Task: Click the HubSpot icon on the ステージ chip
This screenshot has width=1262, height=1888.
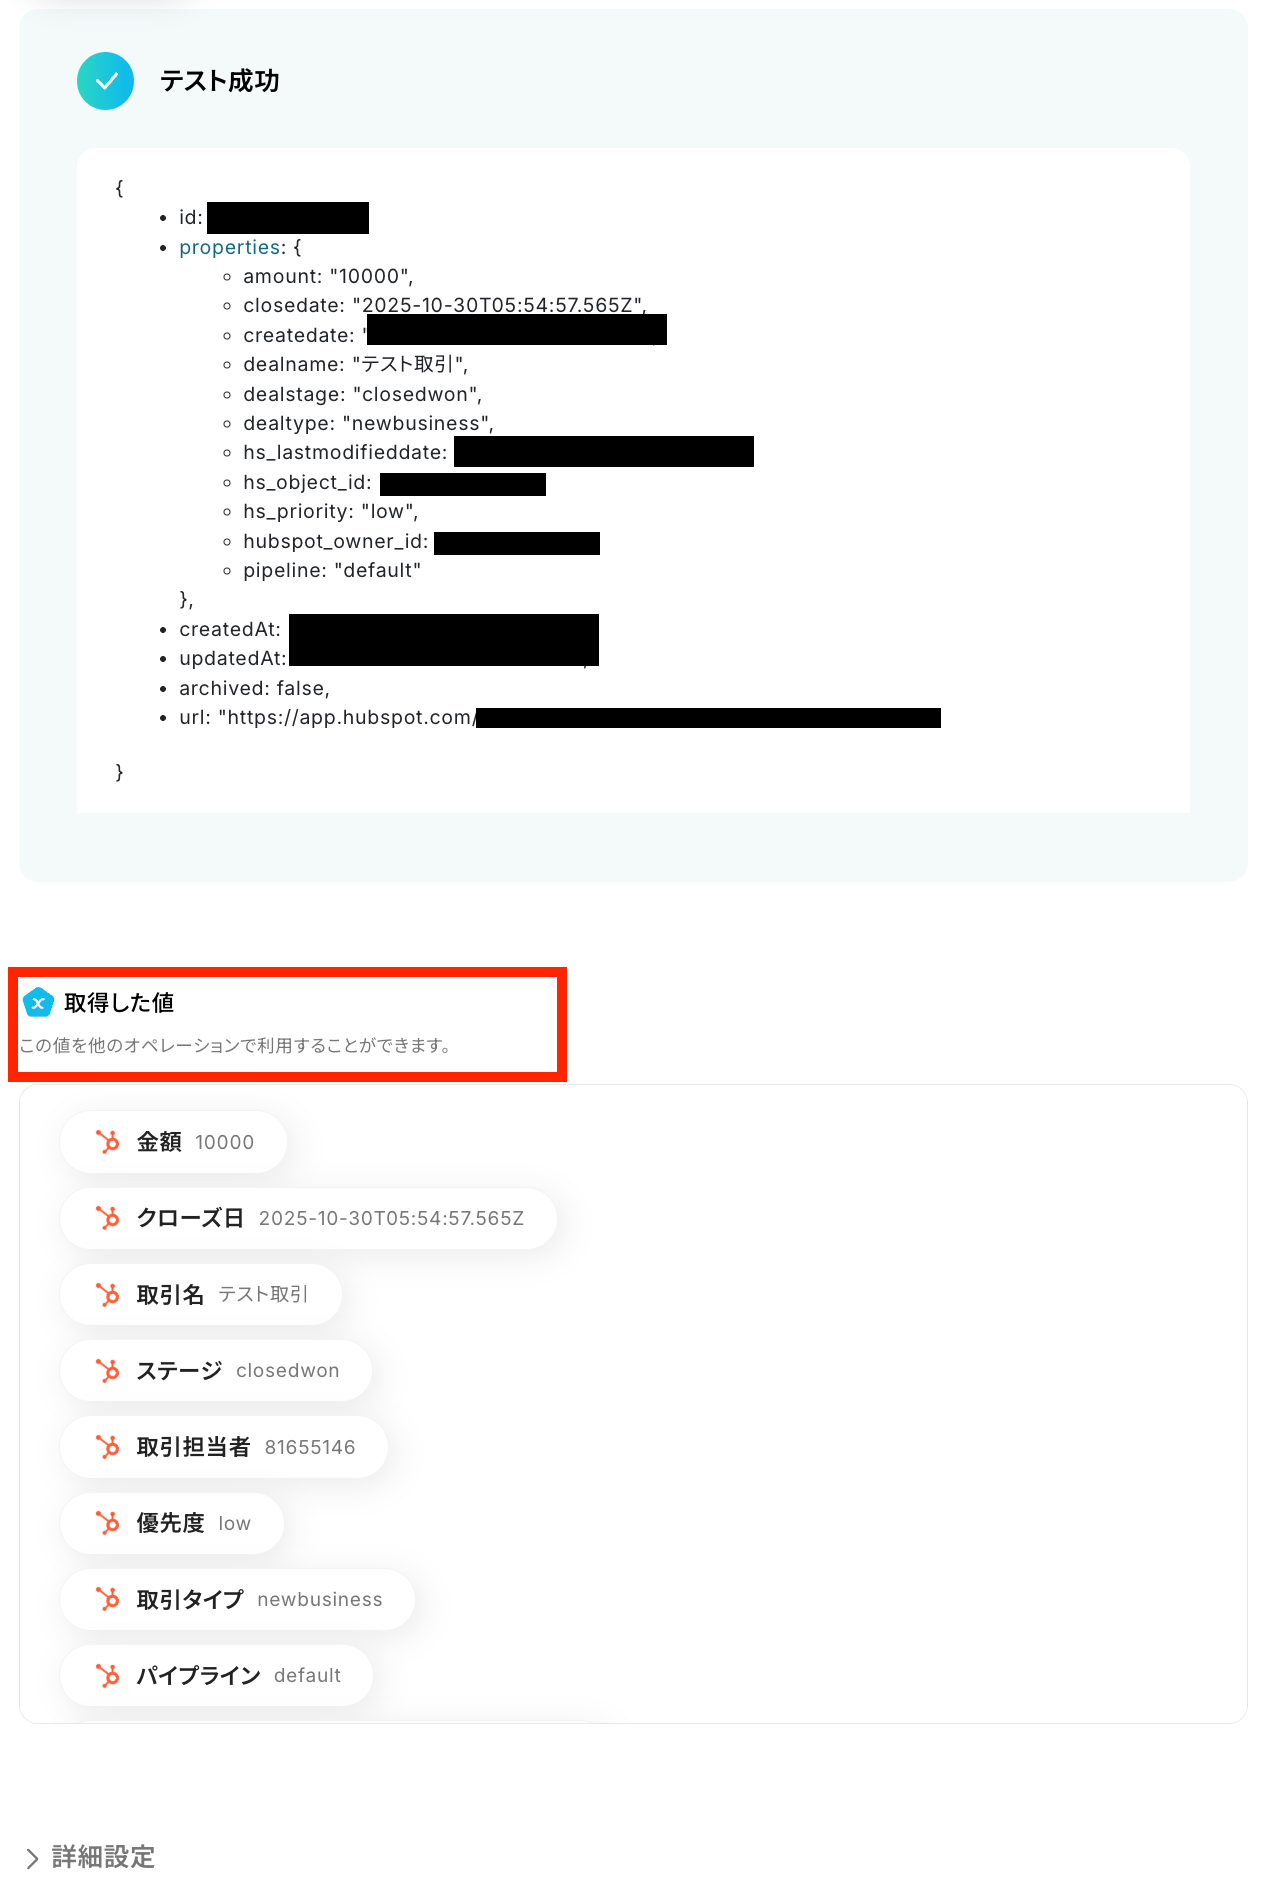Action: click(x=107, y=1370)
